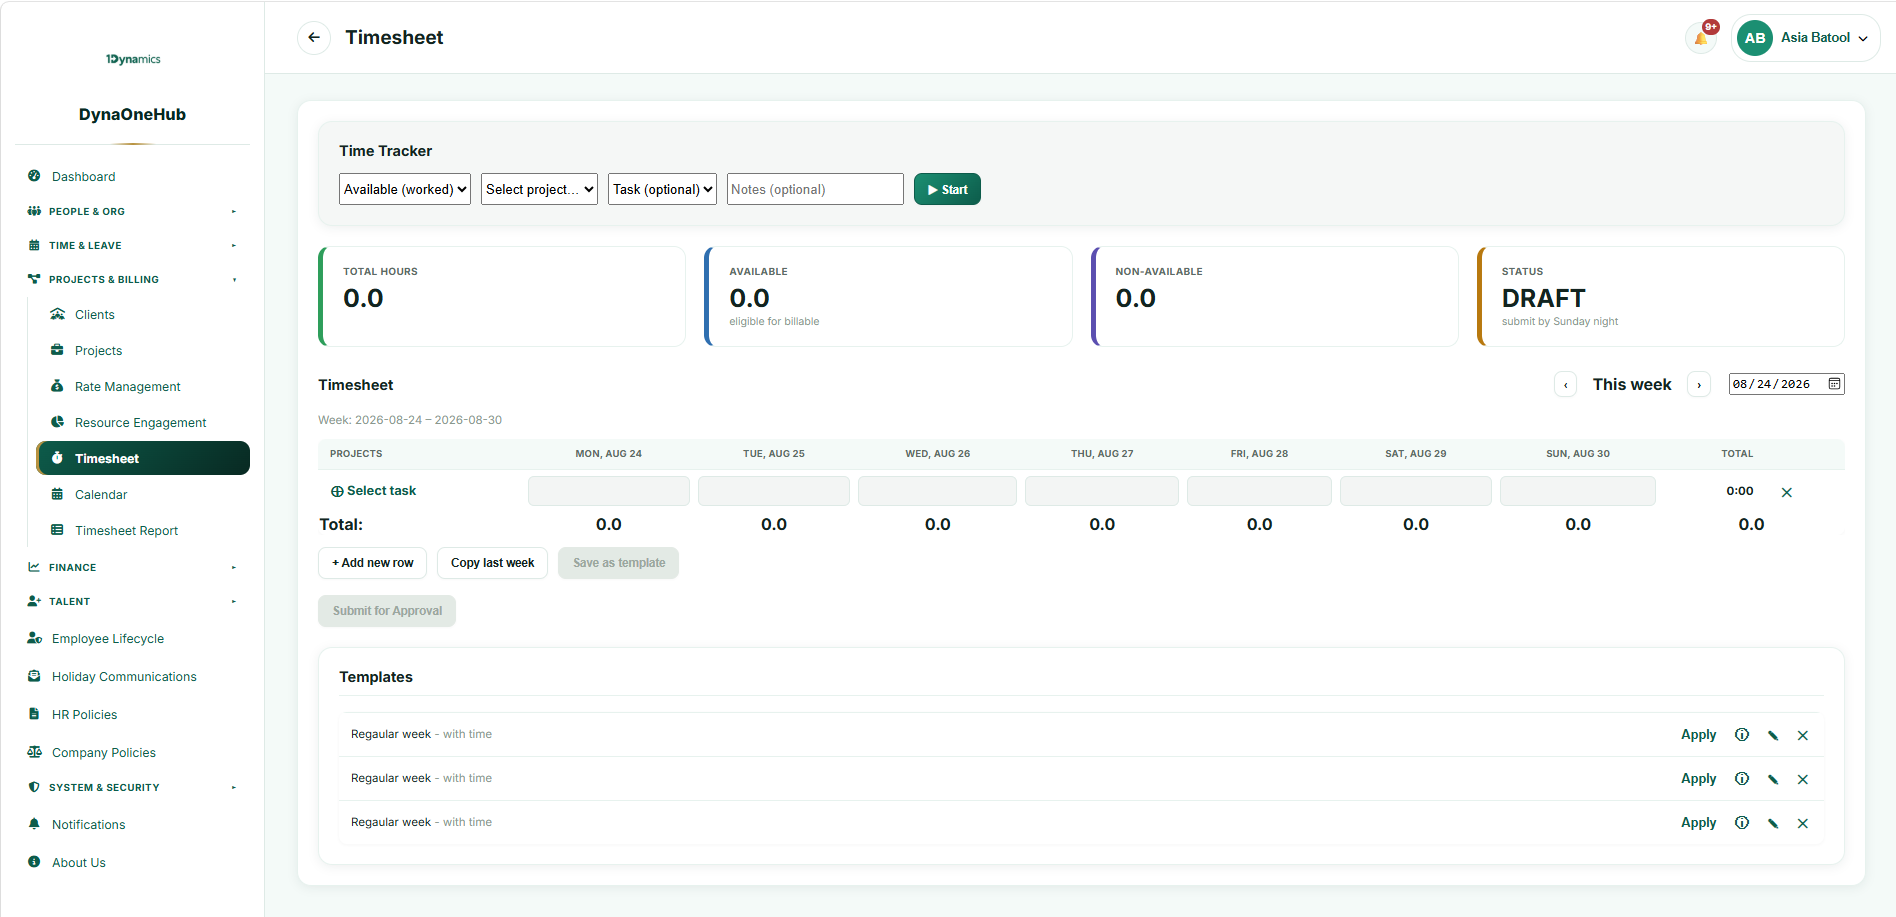Click Save as template
This screenshot has height=917, width=1896.
tap(619, 563)
